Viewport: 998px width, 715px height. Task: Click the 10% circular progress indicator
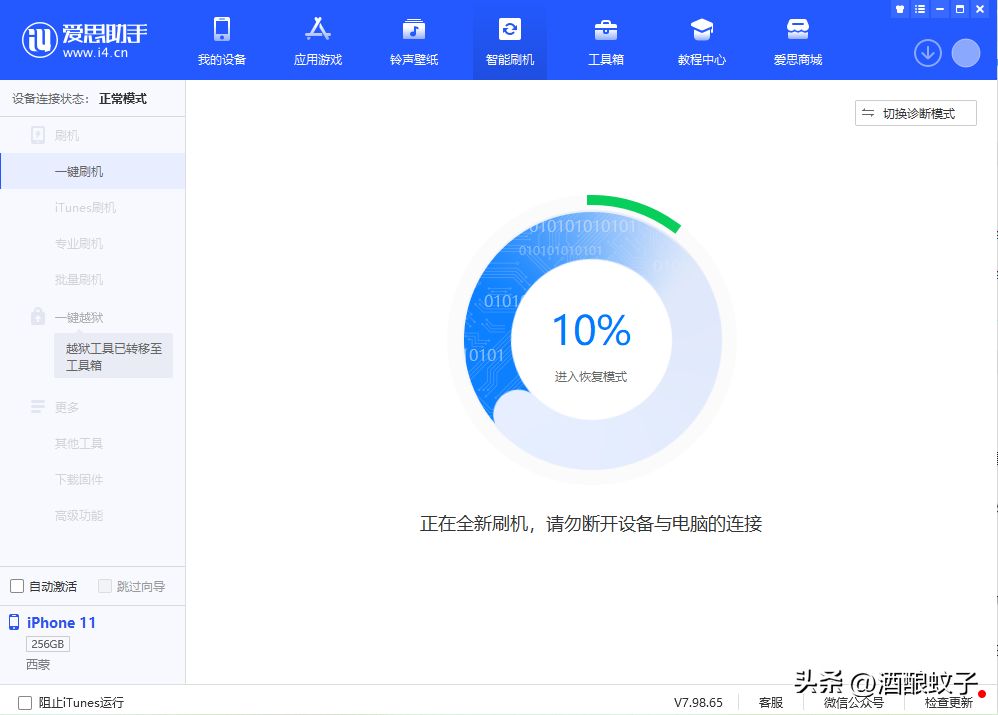click(x=592, y=339)
